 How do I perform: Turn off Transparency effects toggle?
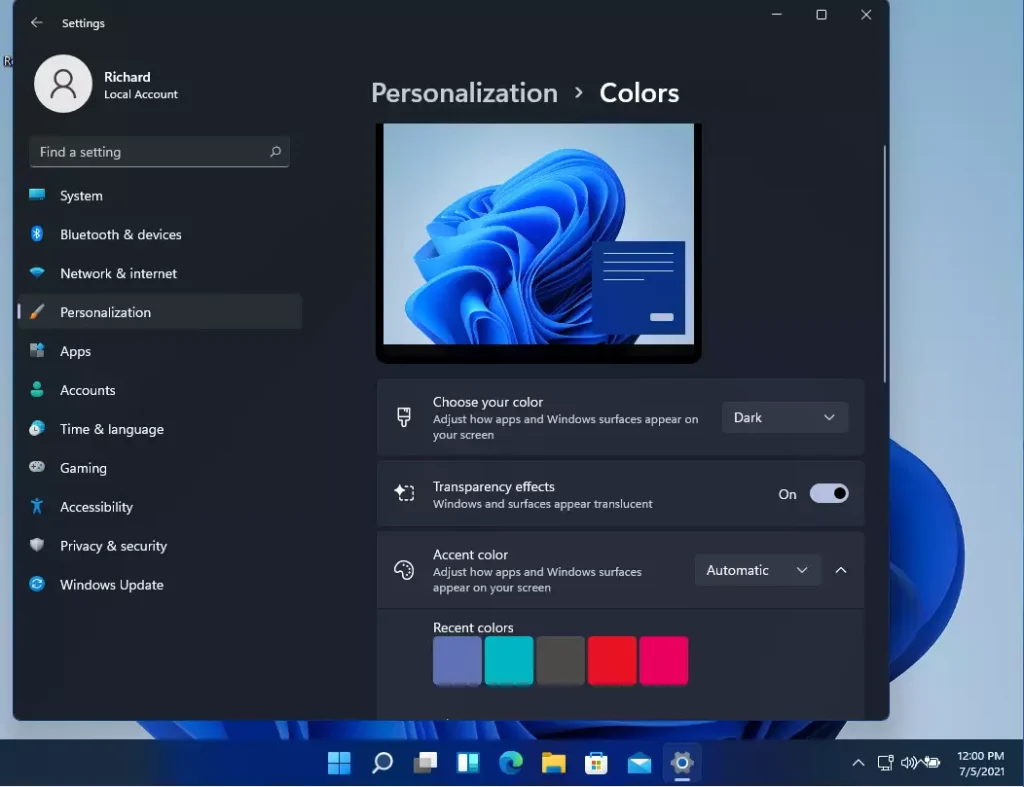829,493
